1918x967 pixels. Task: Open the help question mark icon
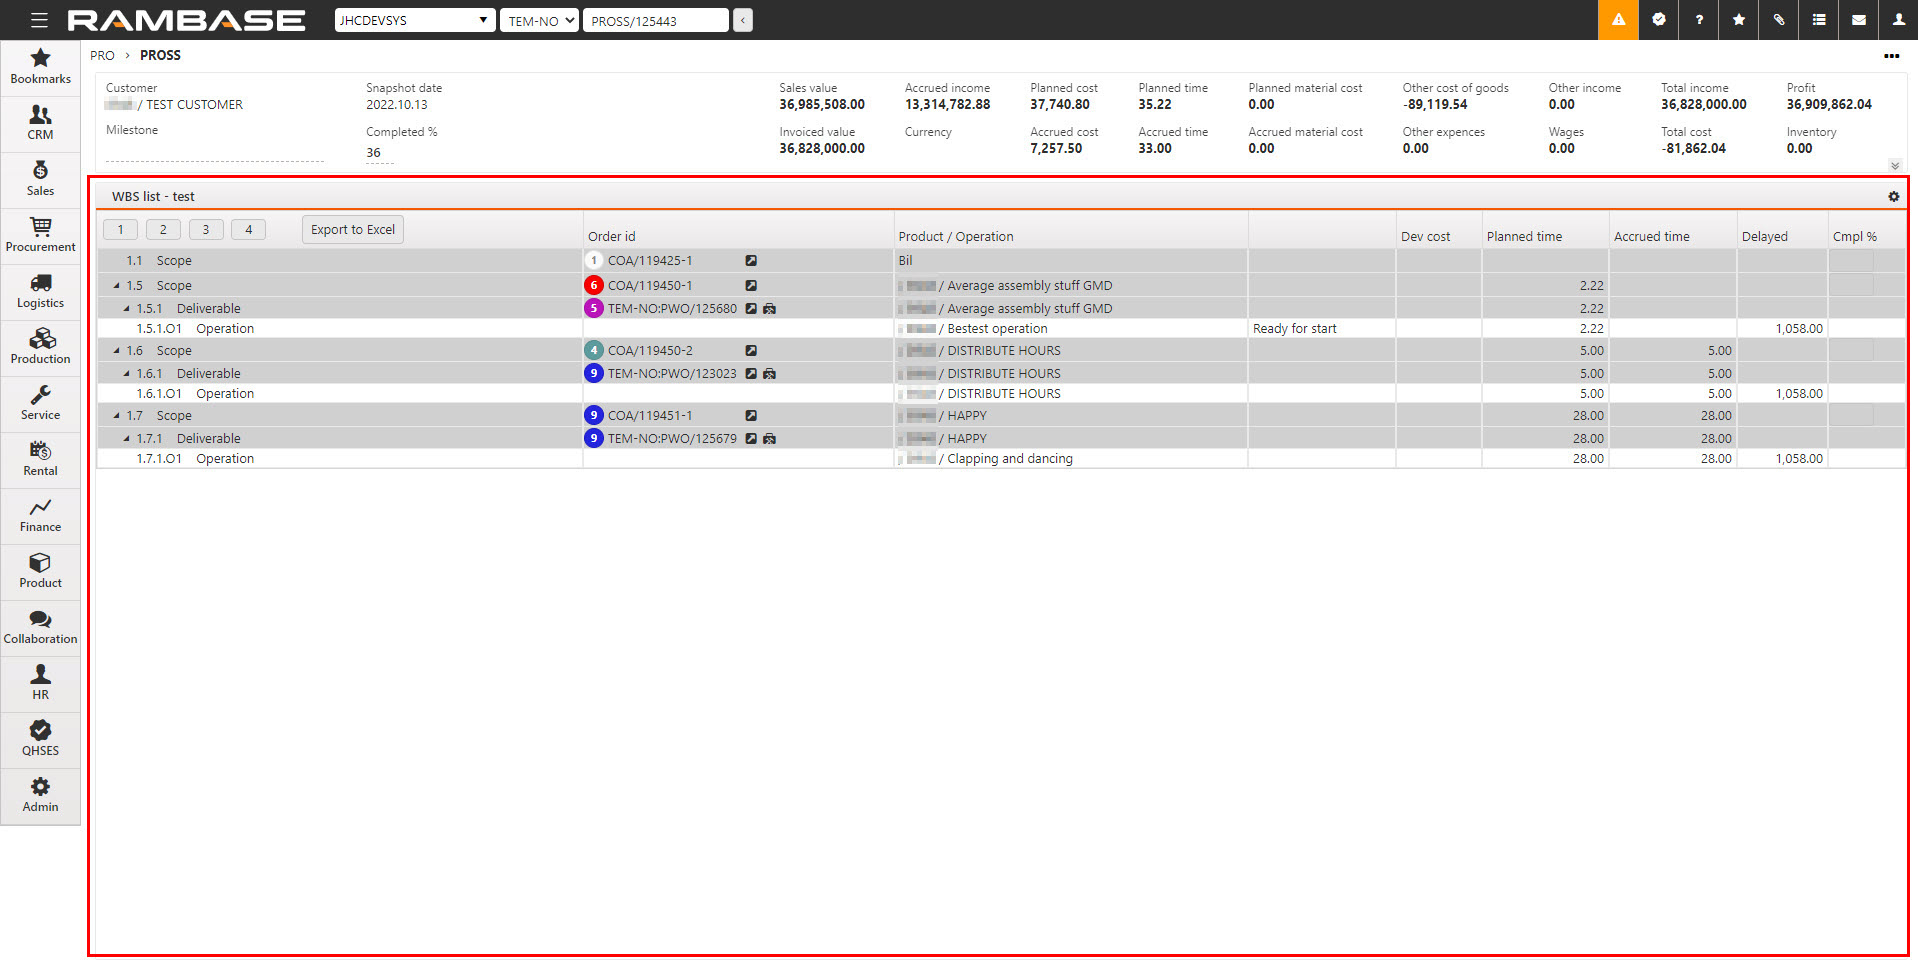tap(1699, 20)
